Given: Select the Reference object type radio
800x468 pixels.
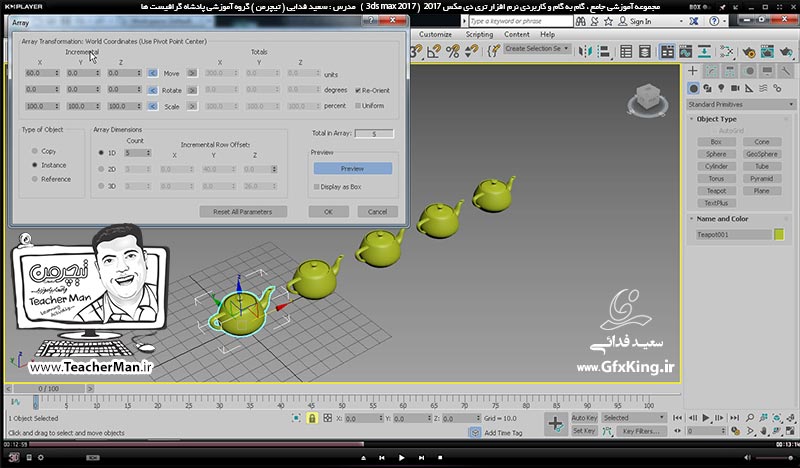Looking at the screenshot, I should click(x=35, y=179).
